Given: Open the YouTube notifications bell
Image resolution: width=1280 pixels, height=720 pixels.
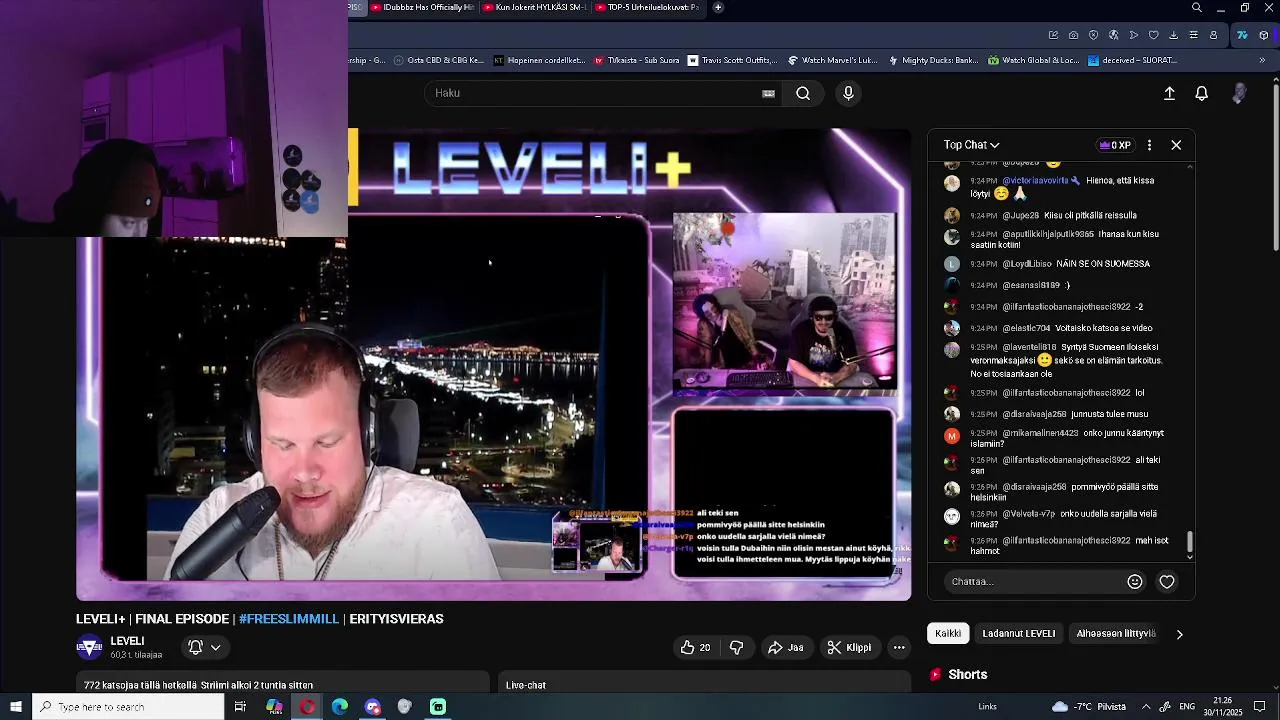Looking at the screenshot, I should 1202,93.
